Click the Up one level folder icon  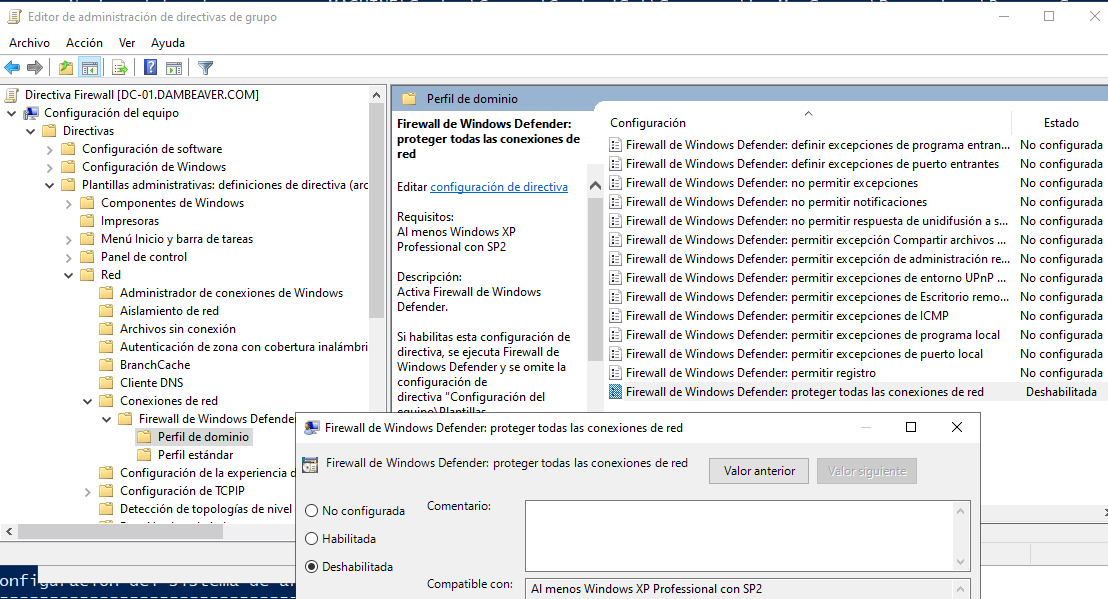click(66, 68)
